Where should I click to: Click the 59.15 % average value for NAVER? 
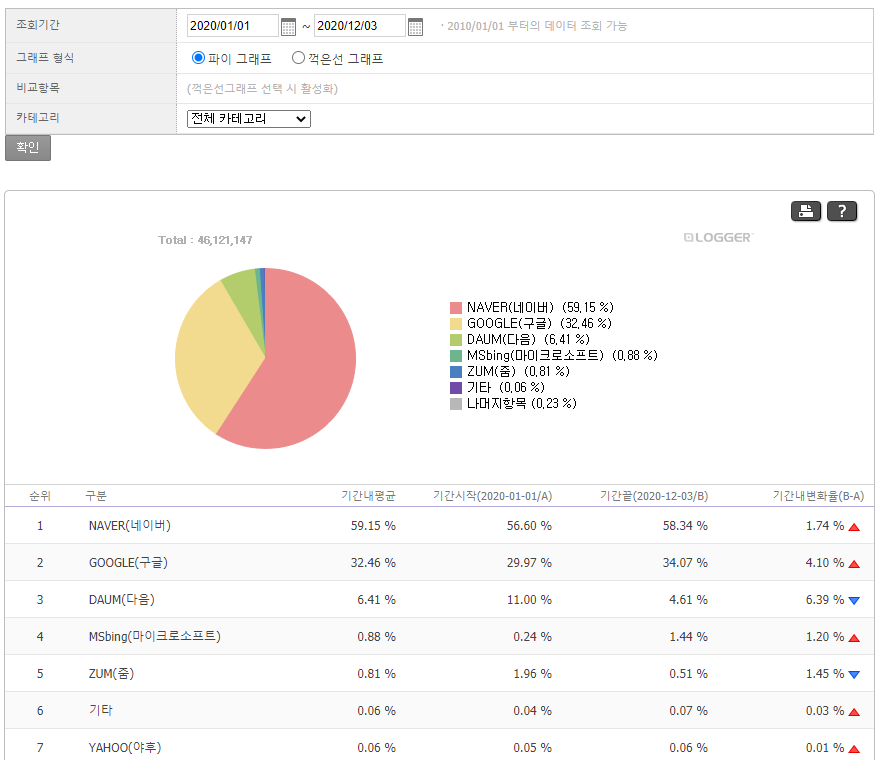click(373, 526)
